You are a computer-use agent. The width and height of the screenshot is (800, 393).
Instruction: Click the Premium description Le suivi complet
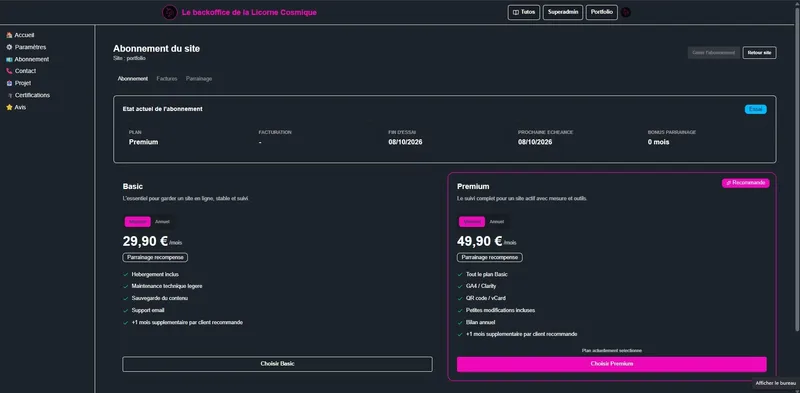[522, 199]
